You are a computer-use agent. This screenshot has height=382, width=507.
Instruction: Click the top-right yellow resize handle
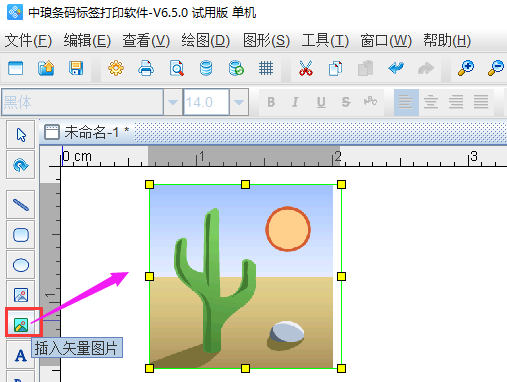(341, 185)
